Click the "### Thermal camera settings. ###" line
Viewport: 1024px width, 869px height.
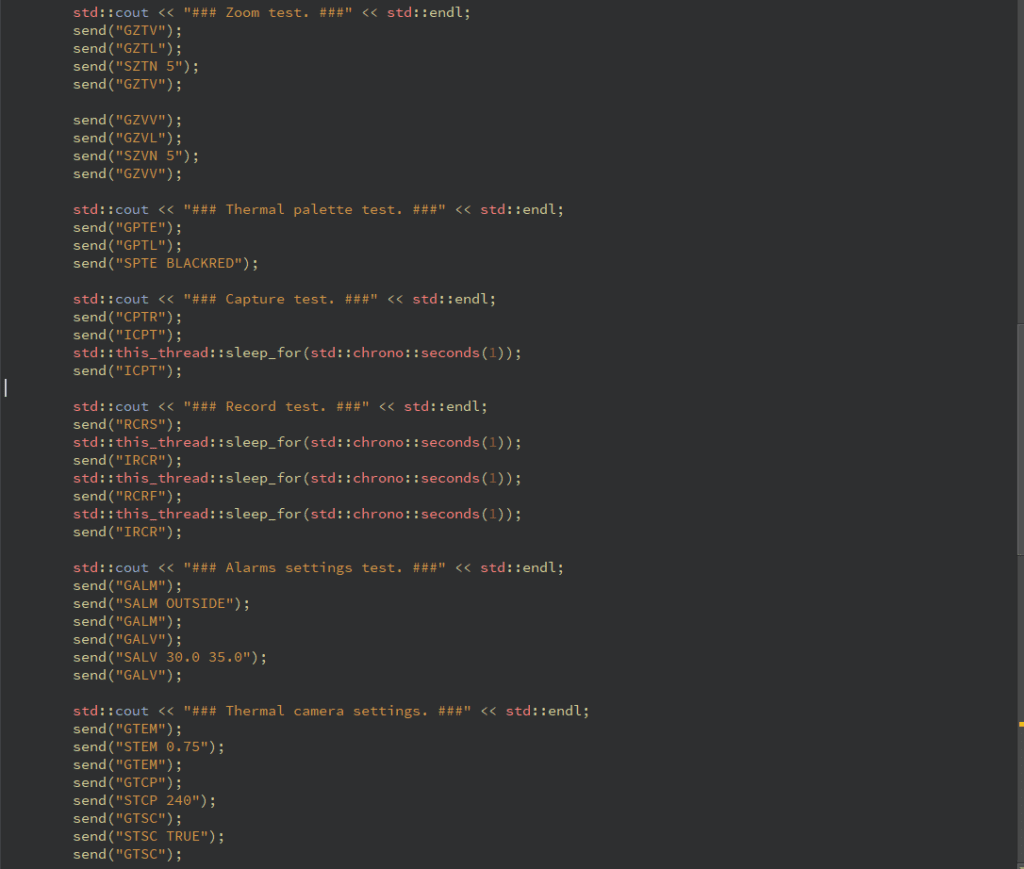click(x=331, y=711)
